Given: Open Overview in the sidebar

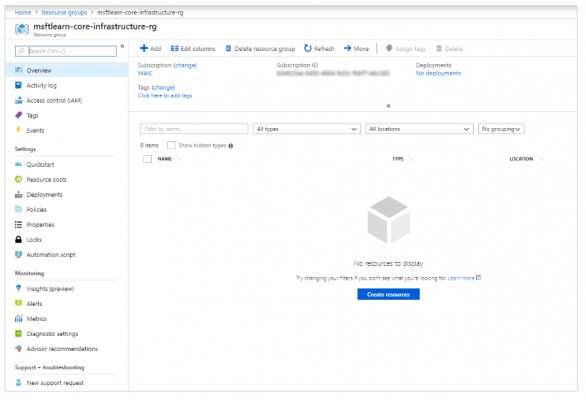Looking at the screenshot, I should 67,70.
